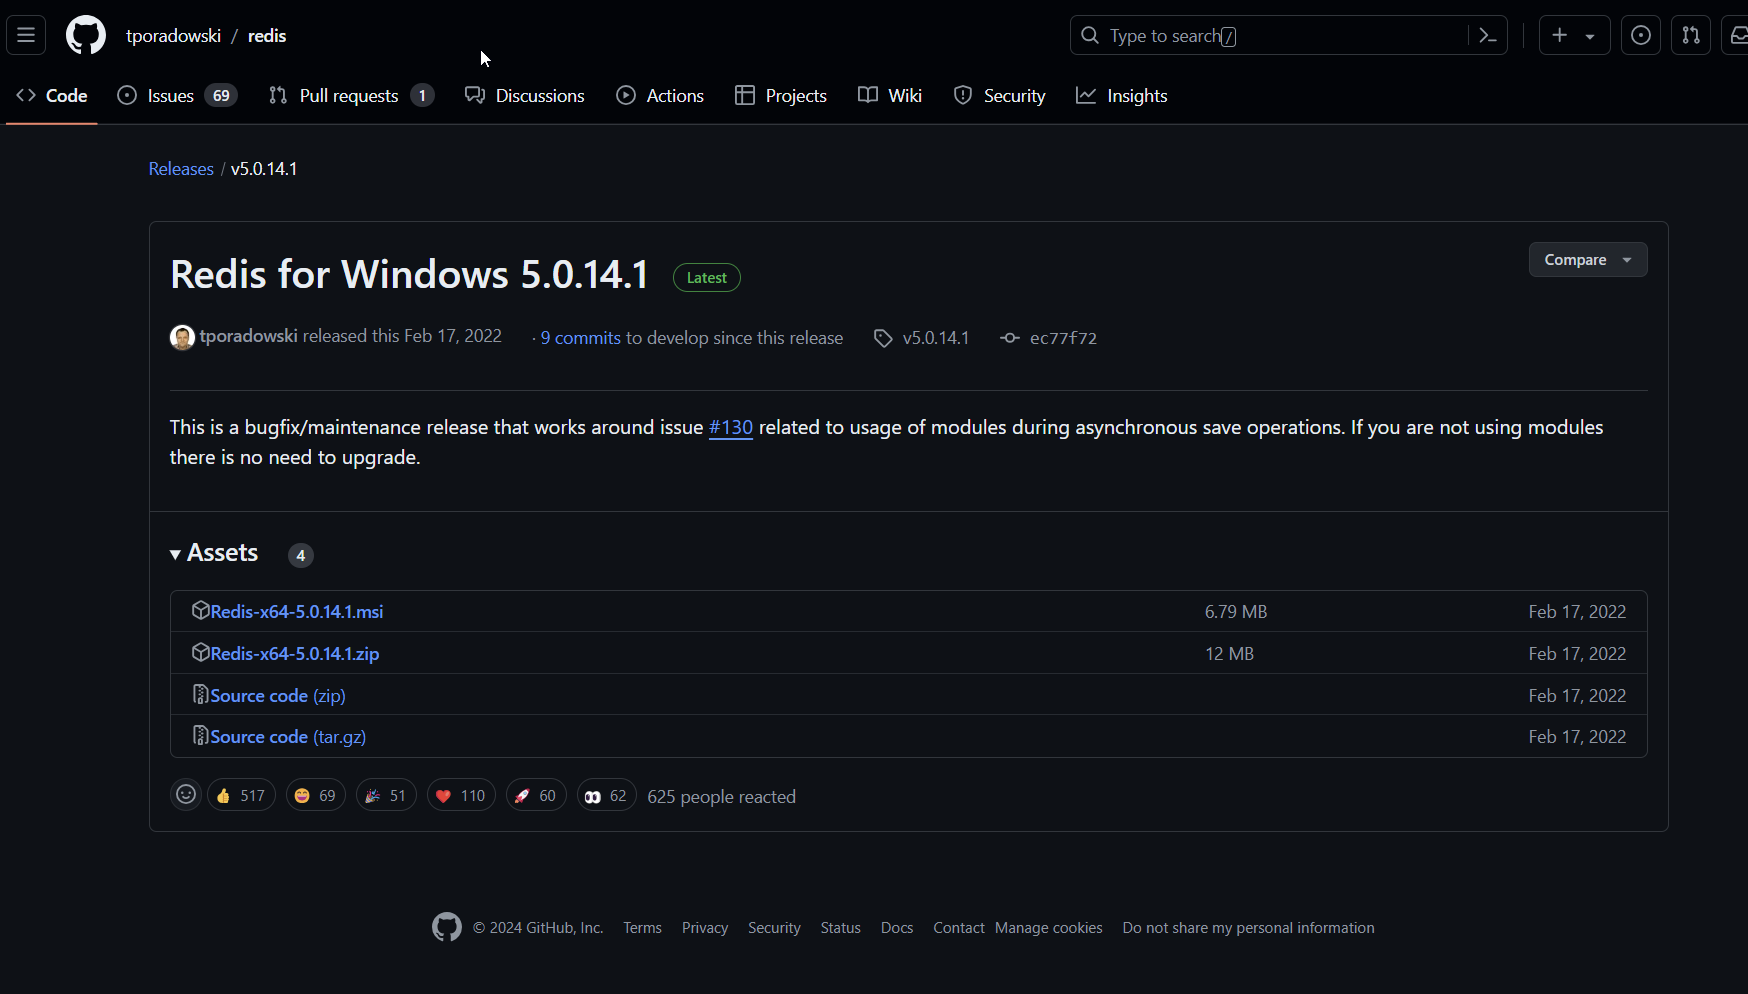The height and width of the screenshot is (994, 1748).
Task: Click the 625 people reacted text
Action: coord(722,797)
